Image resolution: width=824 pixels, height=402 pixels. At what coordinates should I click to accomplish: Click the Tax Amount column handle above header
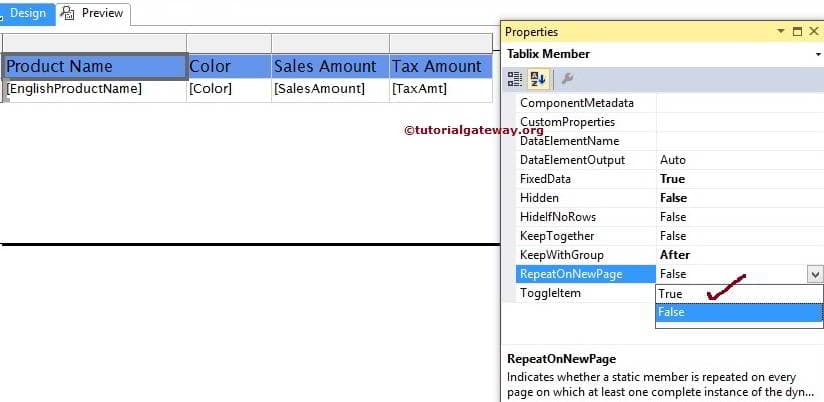click(441, 43)
